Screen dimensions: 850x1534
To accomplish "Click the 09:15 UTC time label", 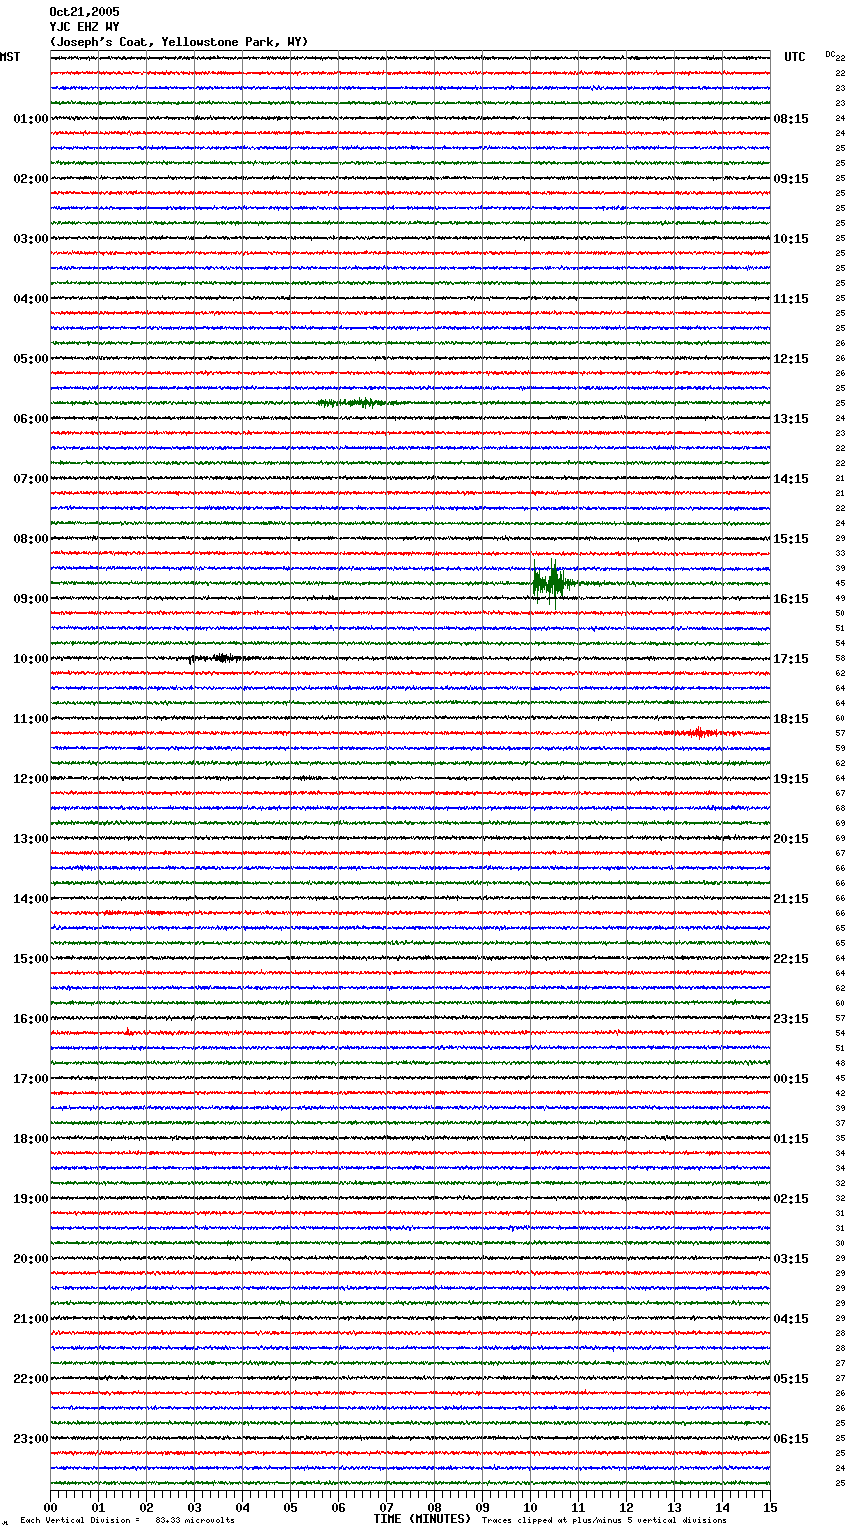I will coord(791,179).
